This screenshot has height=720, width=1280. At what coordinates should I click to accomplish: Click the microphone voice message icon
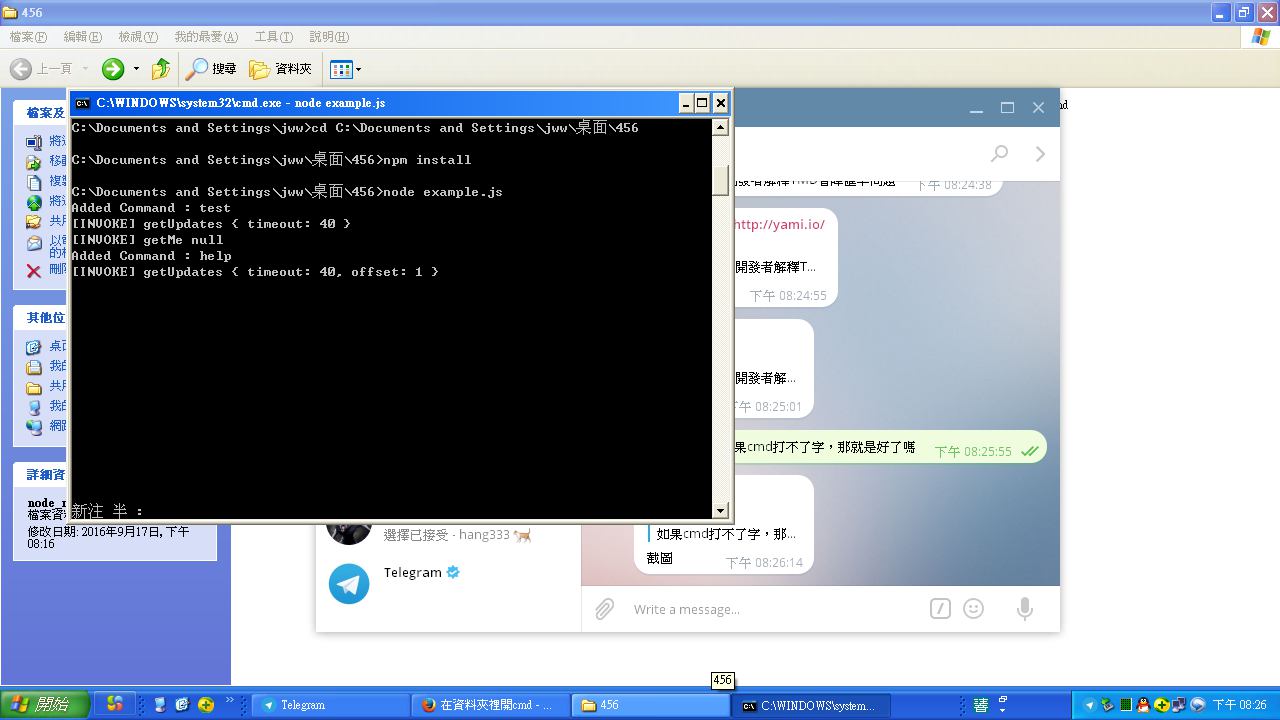1024,609
